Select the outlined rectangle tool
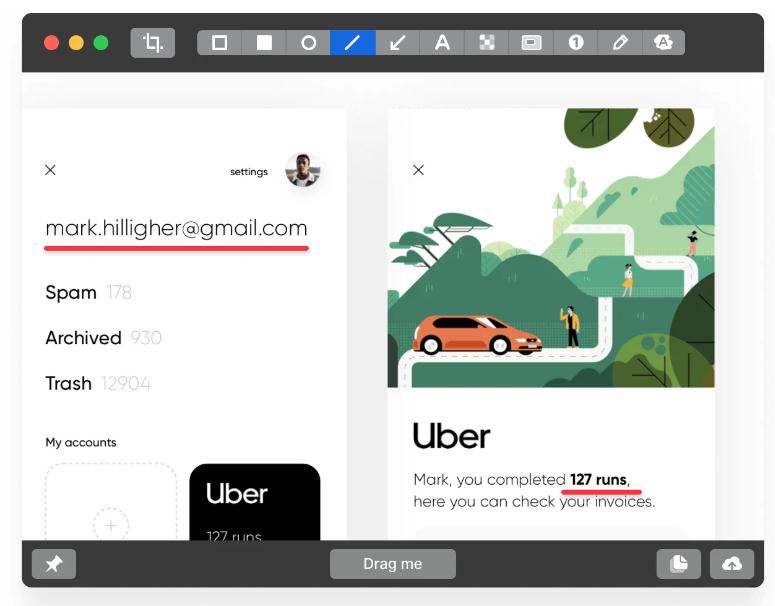 pyautogui.click(x=219, y=43)
